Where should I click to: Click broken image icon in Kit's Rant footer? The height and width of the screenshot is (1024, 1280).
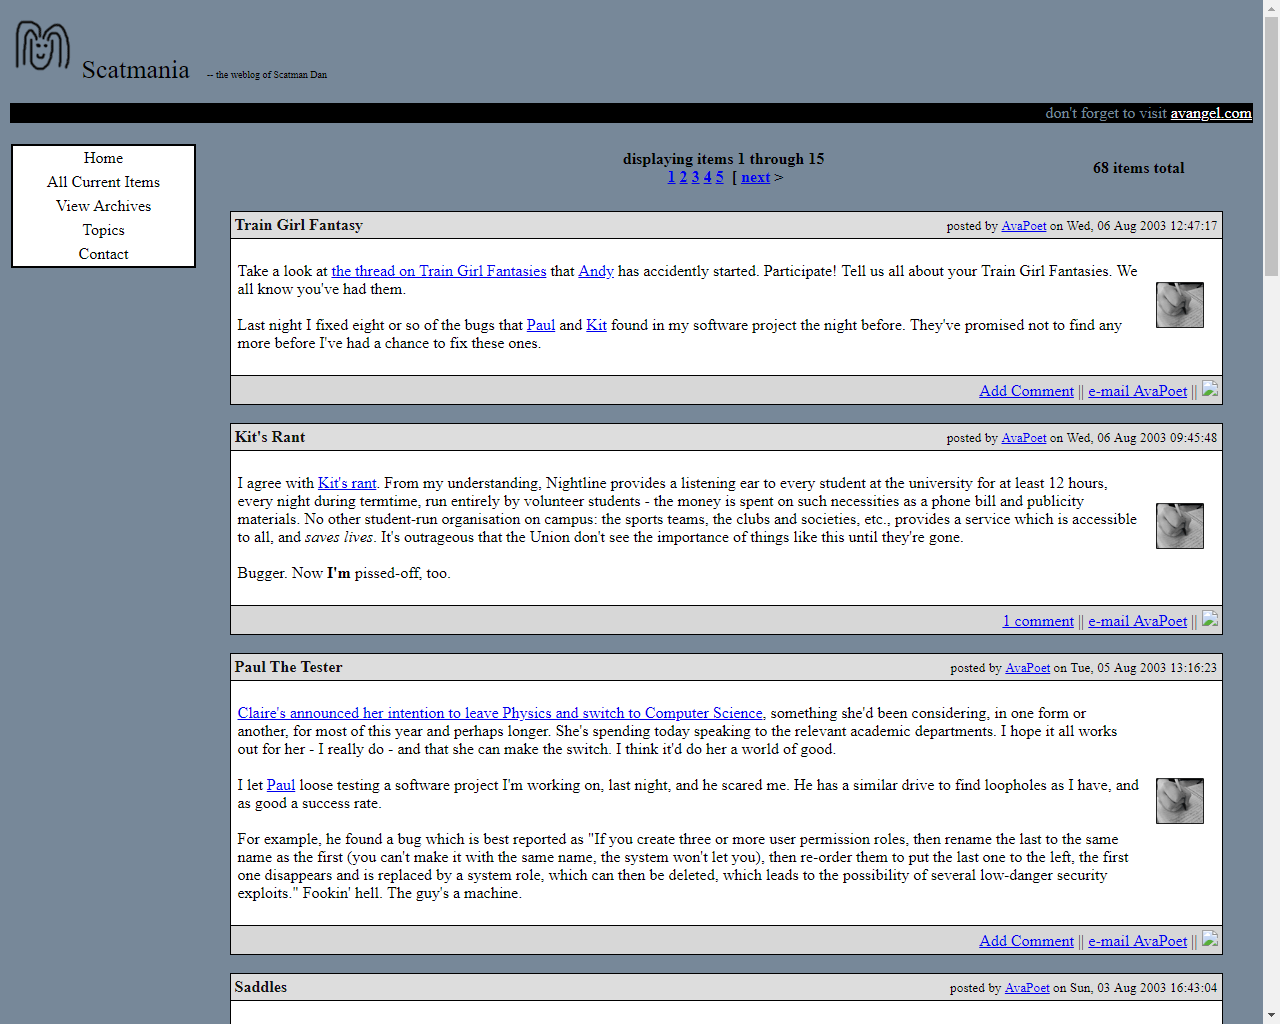click(1209, 620)
